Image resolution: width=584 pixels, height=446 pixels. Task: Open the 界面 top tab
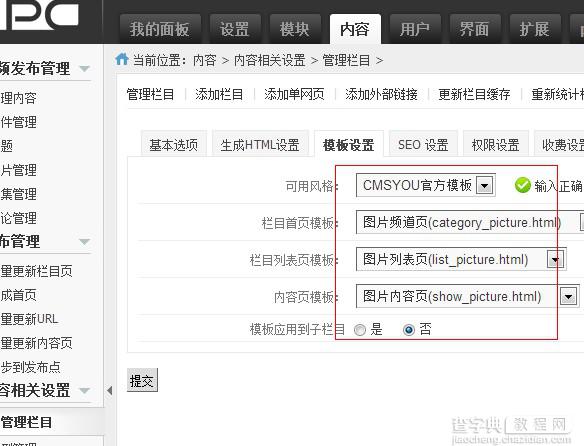pyautogui.click(x=474, y=29)
